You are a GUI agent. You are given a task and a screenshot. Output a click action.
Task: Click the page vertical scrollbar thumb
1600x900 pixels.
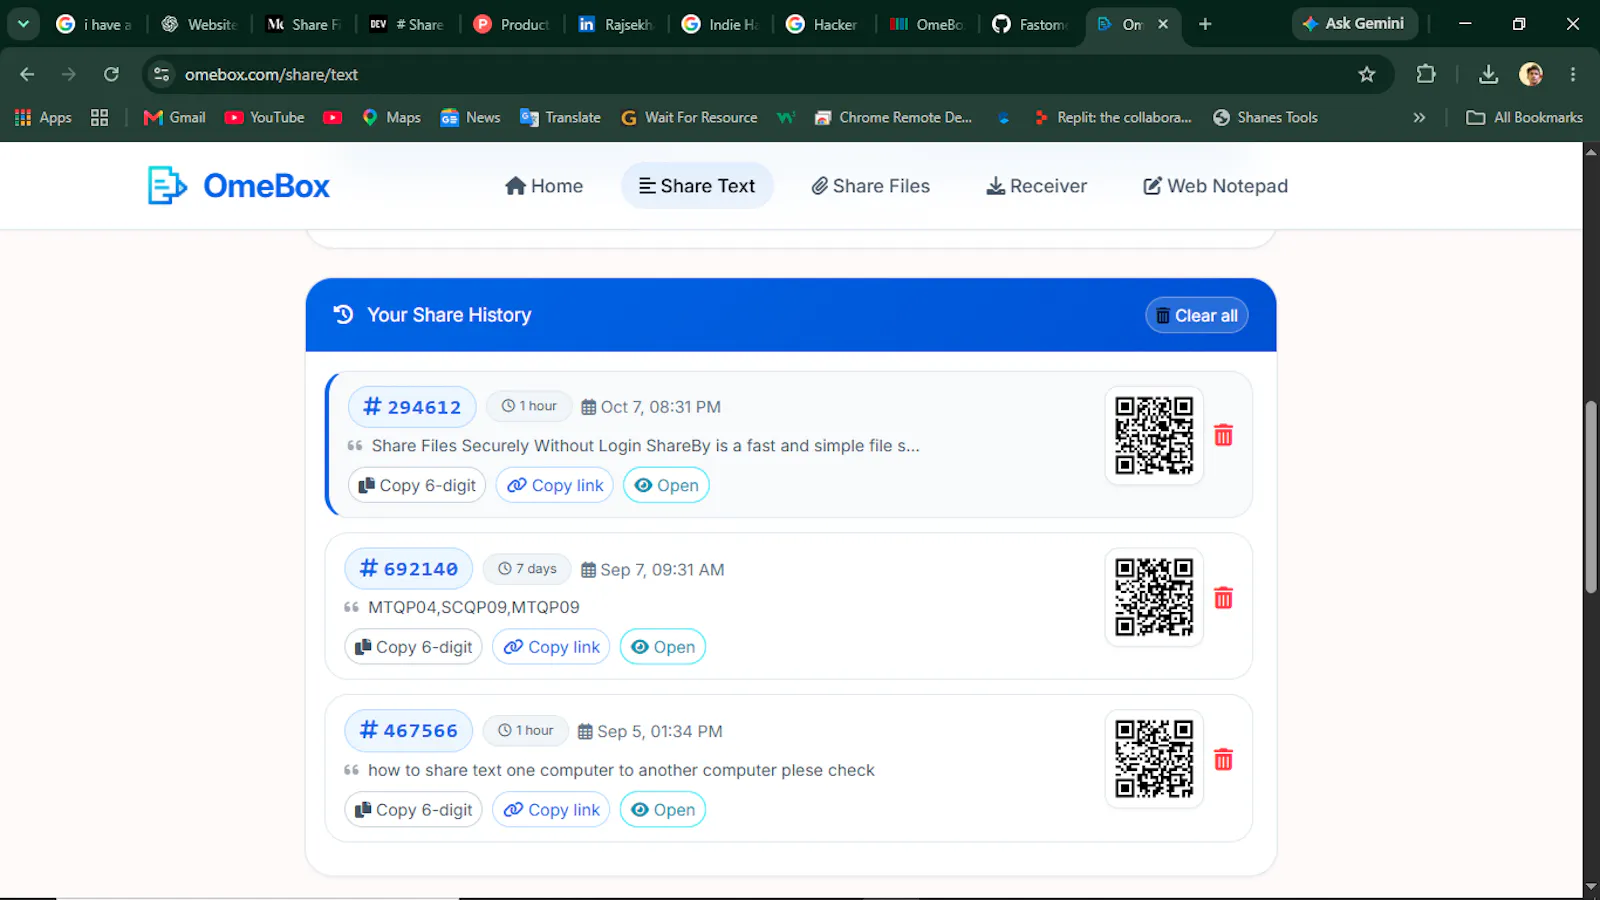[x=1591, y=497]
